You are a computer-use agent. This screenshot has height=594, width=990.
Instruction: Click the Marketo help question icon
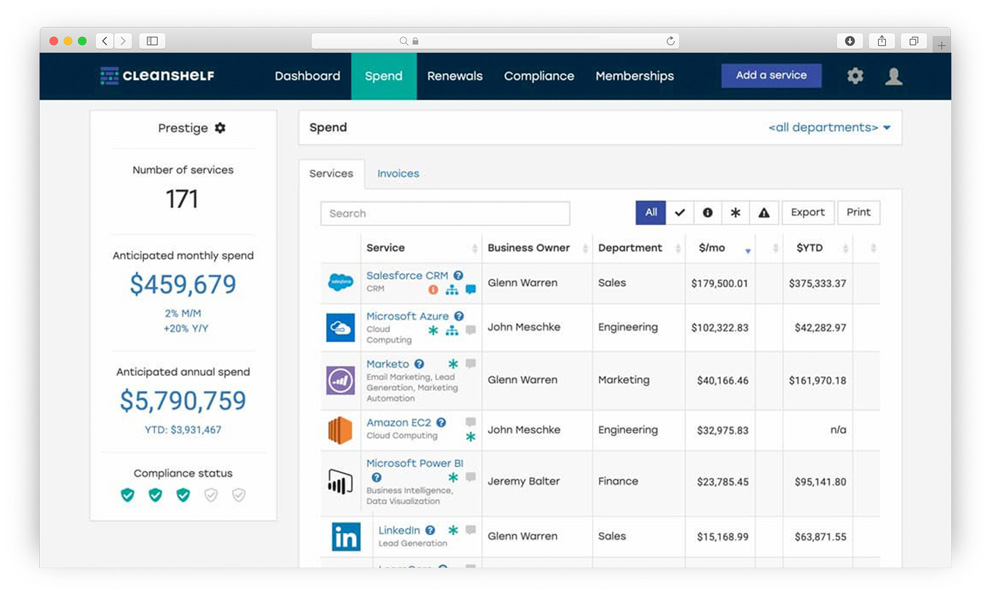(419, 364)
